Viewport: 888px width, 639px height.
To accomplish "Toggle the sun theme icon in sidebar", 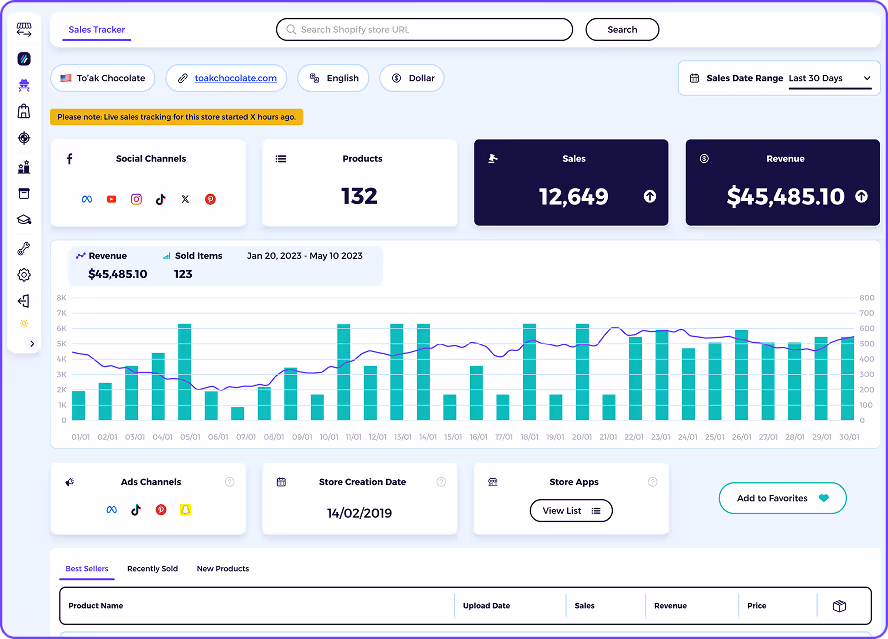I will click(24, 322).
